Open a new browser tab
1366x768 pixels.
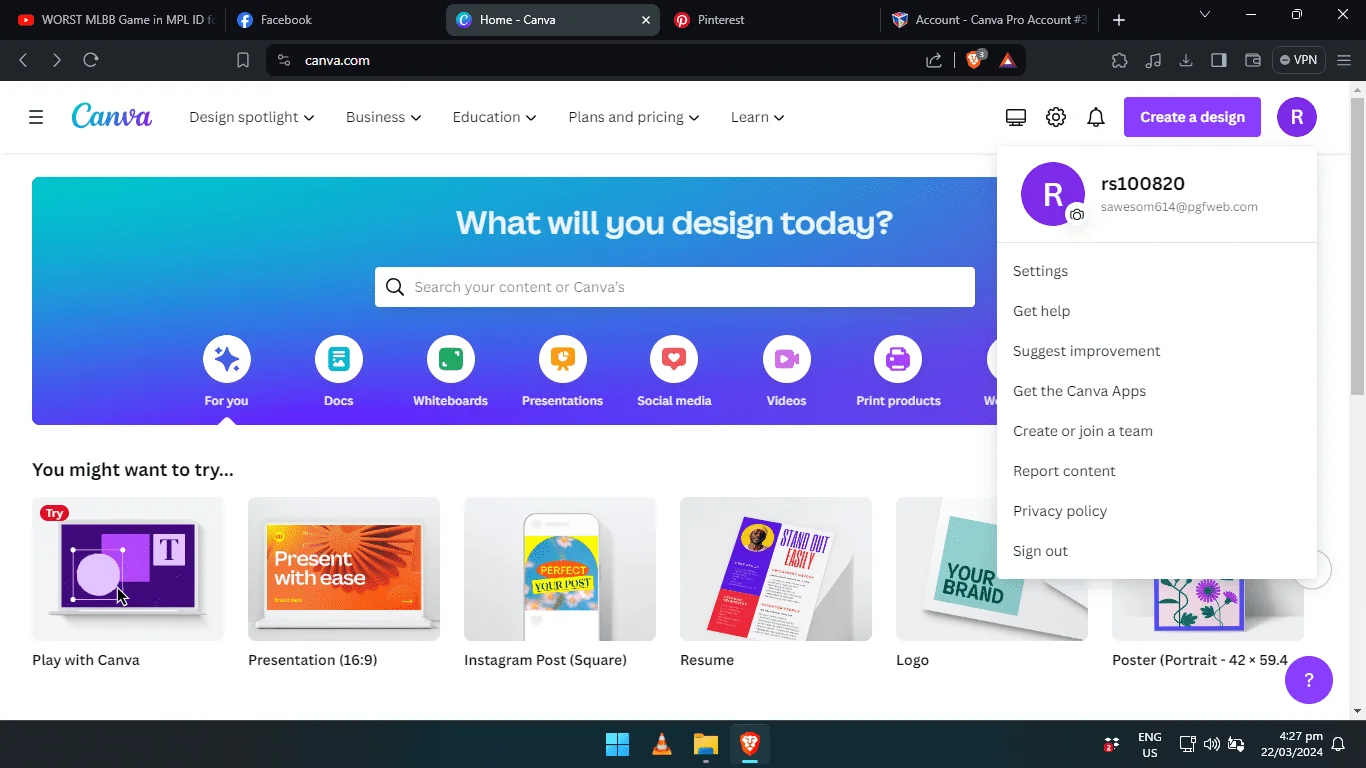[x=1119, y=20]
